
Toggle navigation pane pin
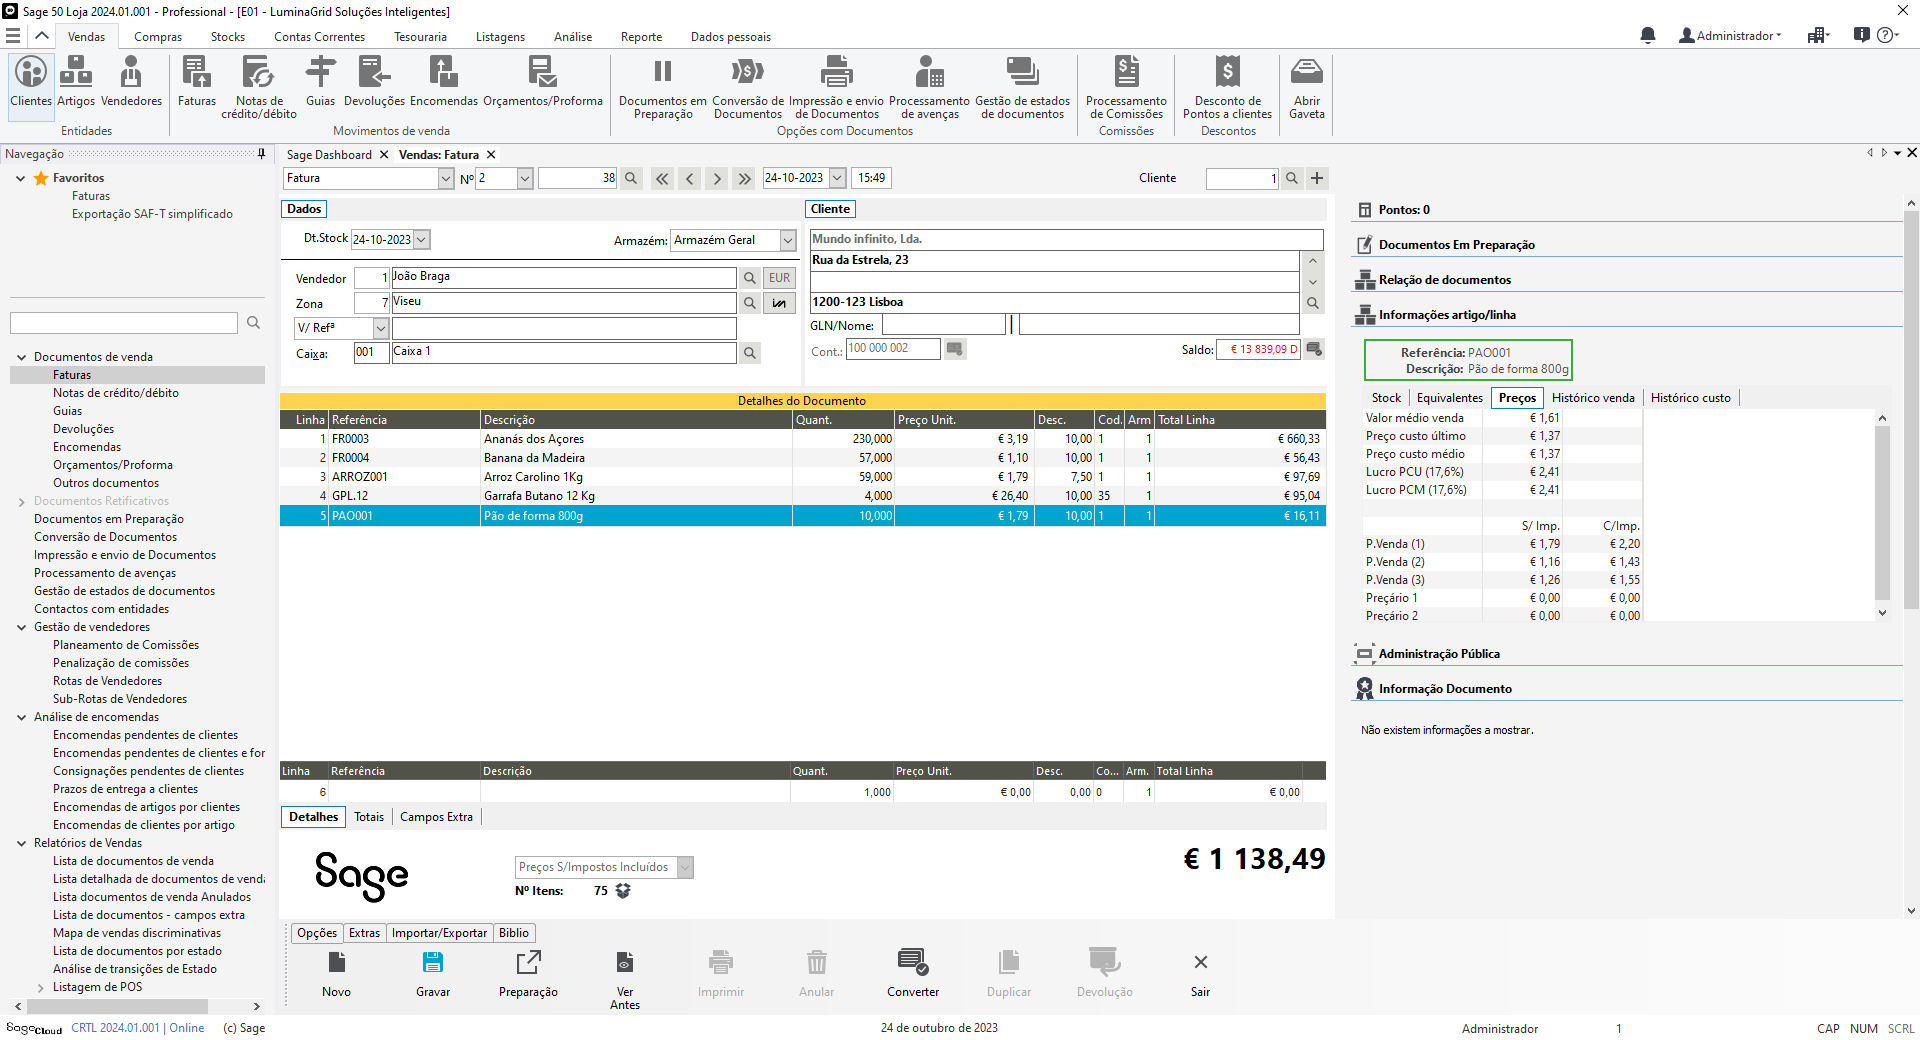tap(262, 154)
